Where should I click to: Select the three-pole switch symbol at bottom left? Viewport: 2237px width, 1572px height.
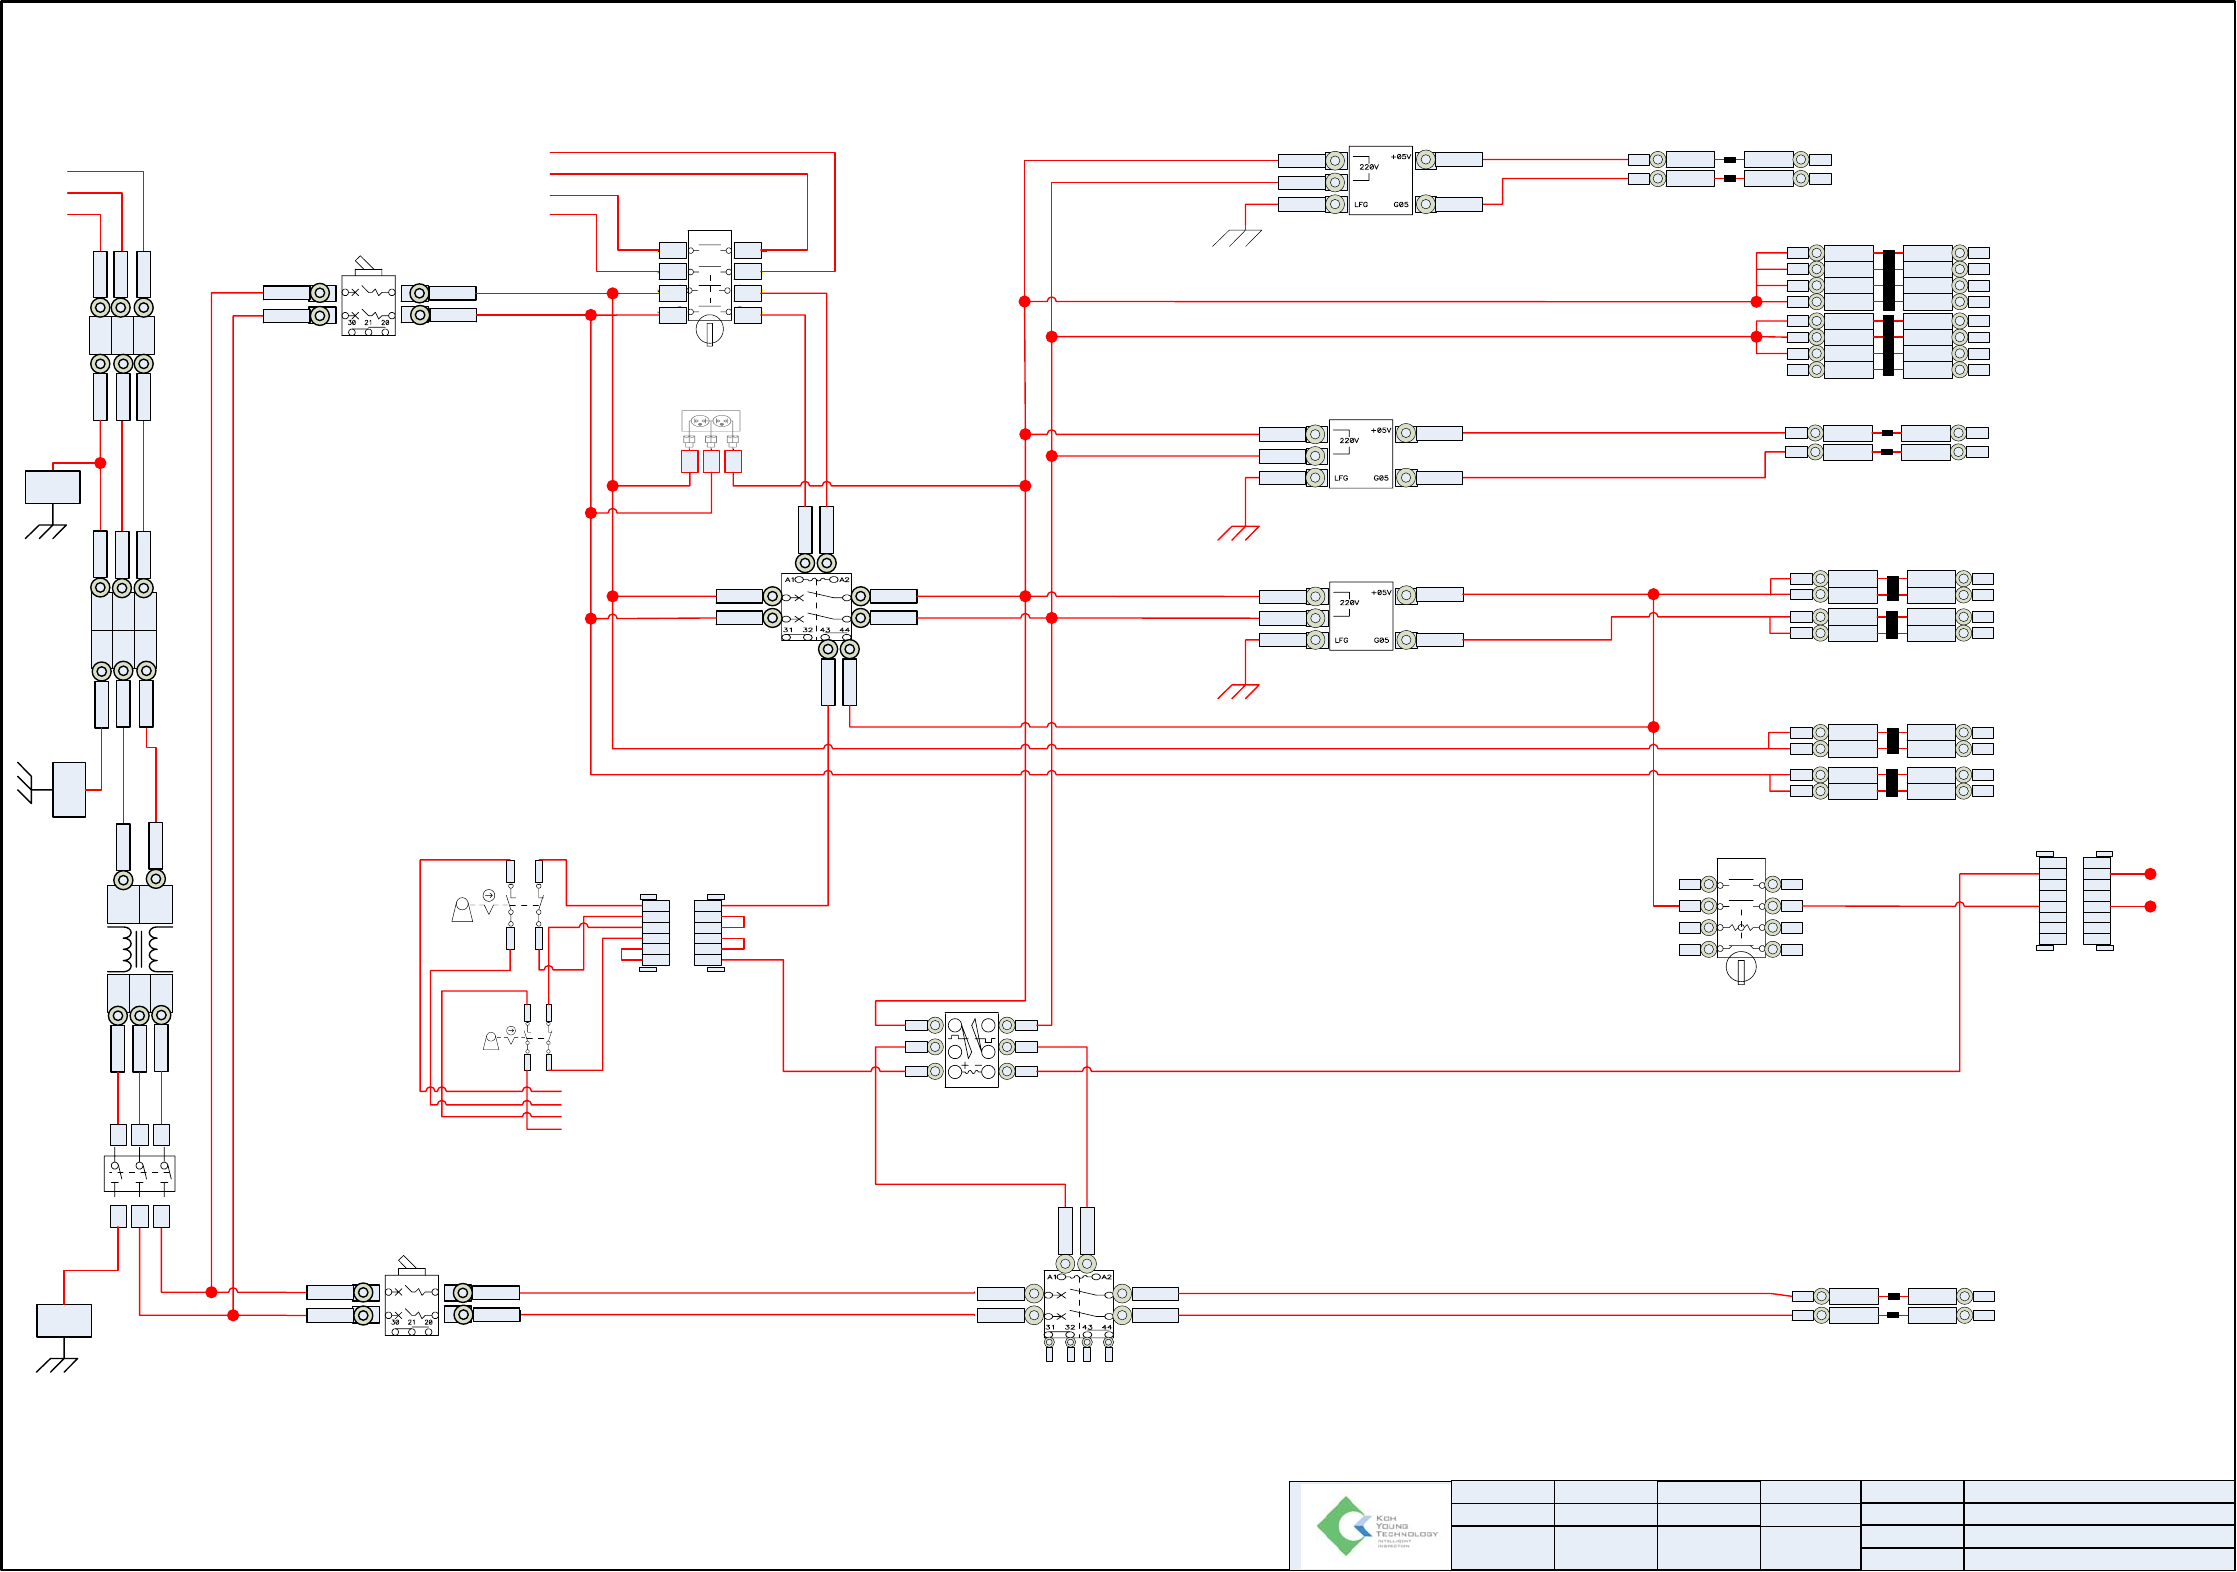pyautogui.click(x=139, y=1173)
